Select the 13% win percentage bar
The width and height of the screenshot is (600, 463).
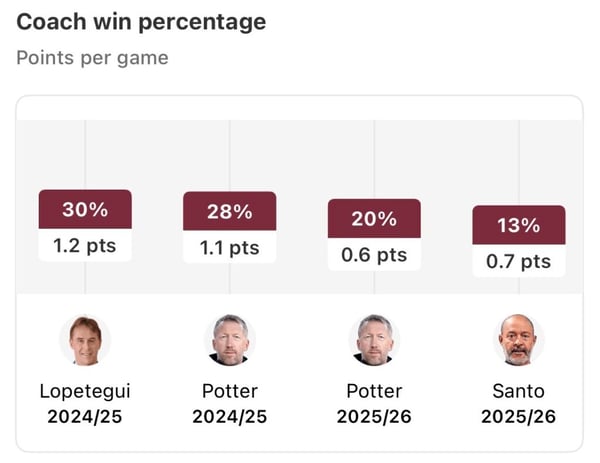click(518, 225)
